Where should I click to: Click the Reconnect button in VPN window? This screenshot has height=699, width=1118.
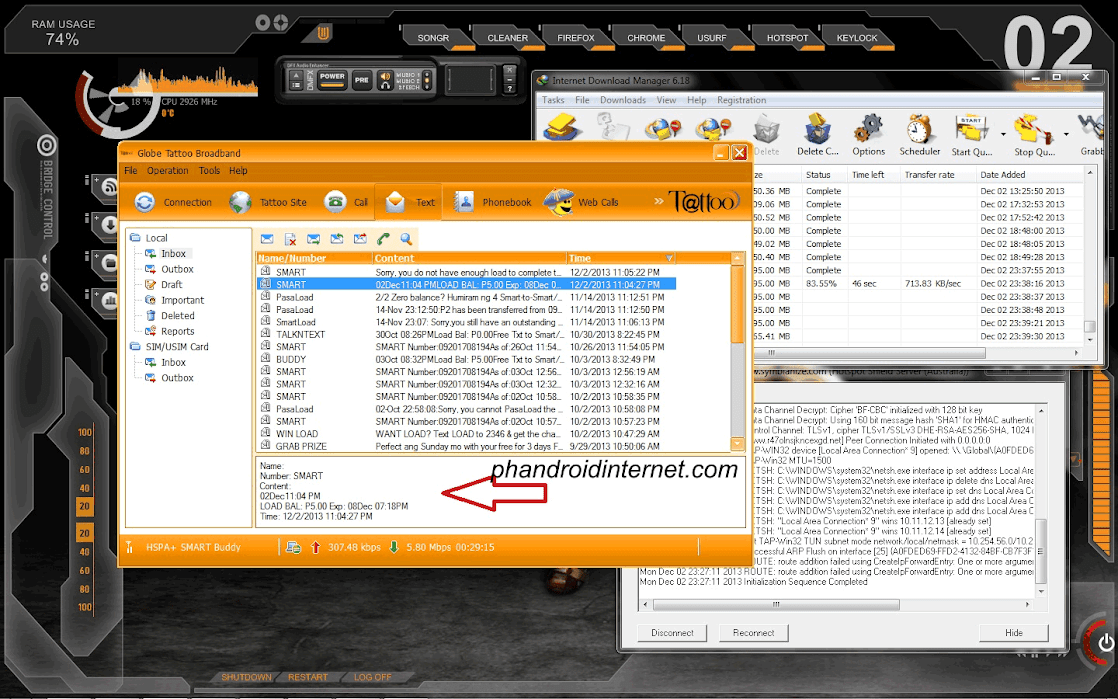754,633
